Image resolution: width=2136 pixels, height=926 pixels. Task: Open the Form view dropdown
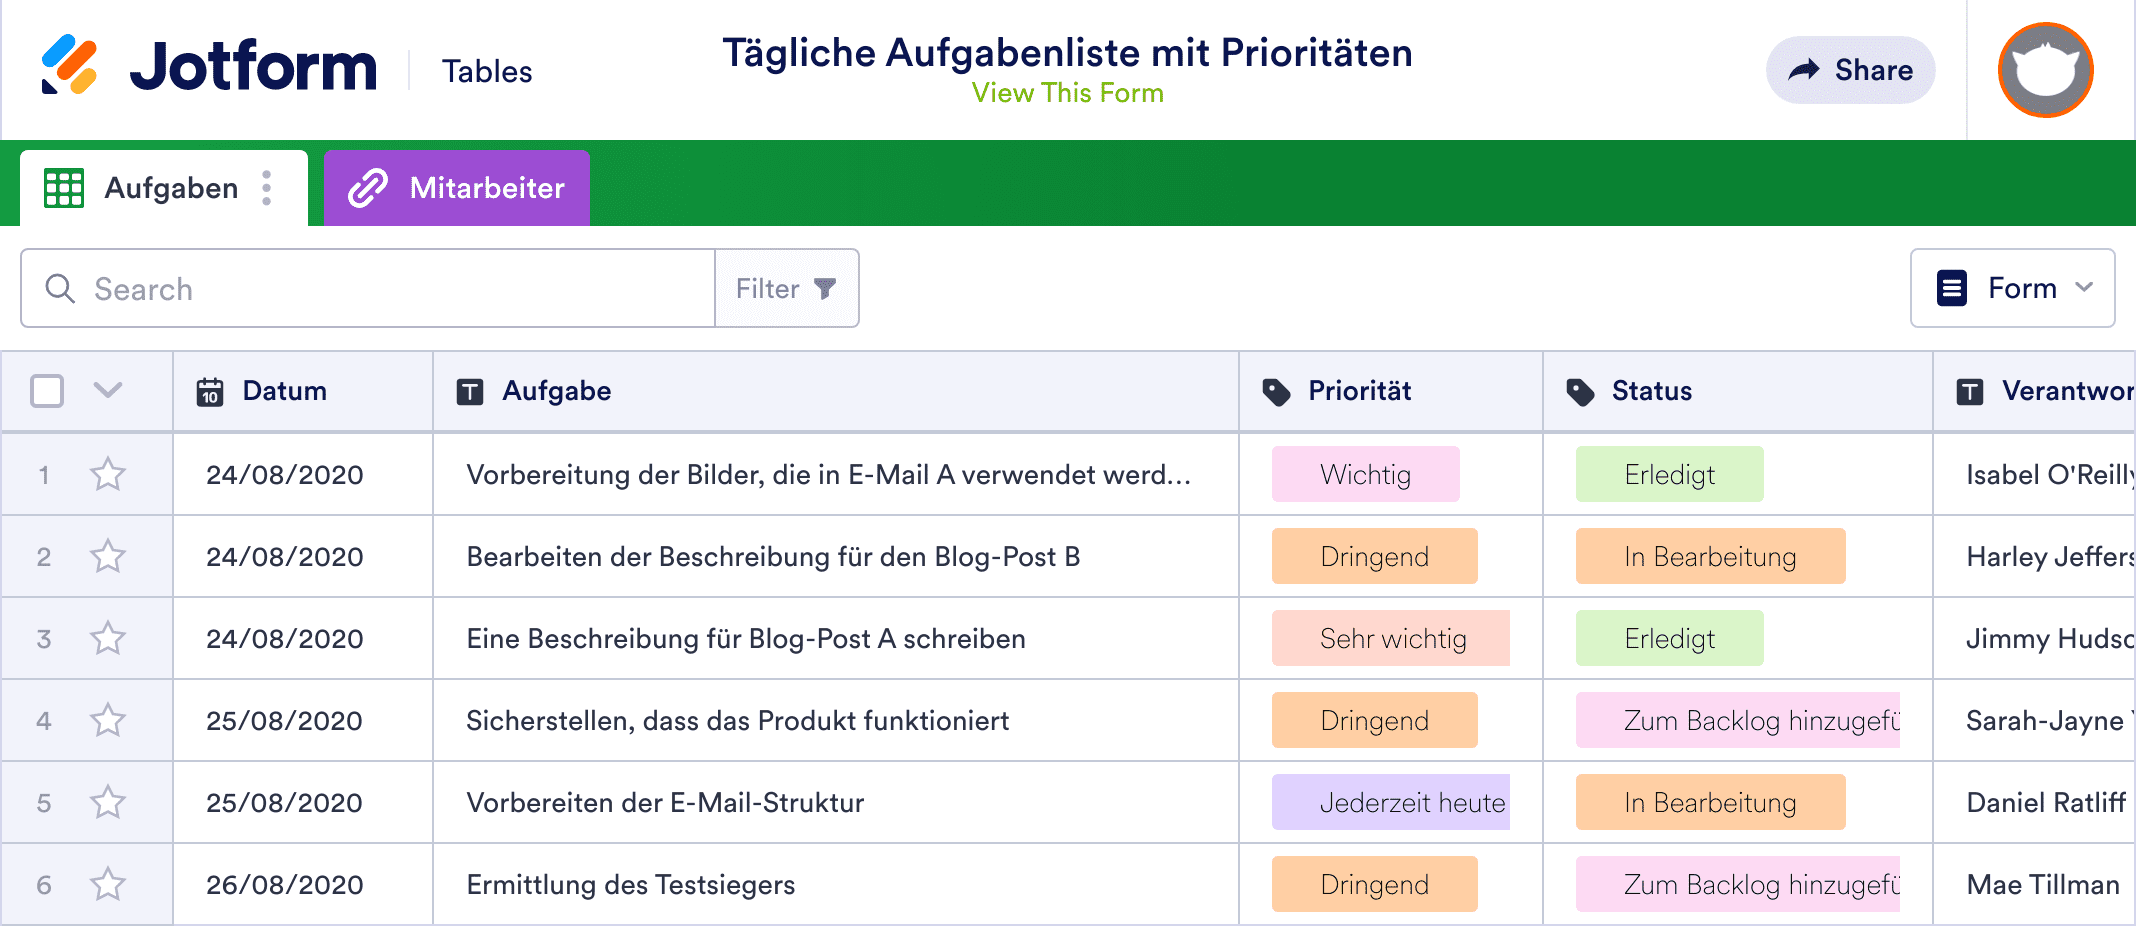(x=2012, y=288)
